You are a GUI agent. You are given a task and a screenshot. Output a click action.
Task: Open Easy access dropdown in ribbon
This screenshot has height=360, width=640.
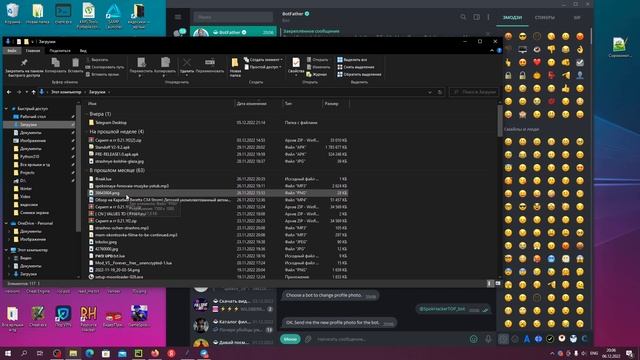coord(263,67)
